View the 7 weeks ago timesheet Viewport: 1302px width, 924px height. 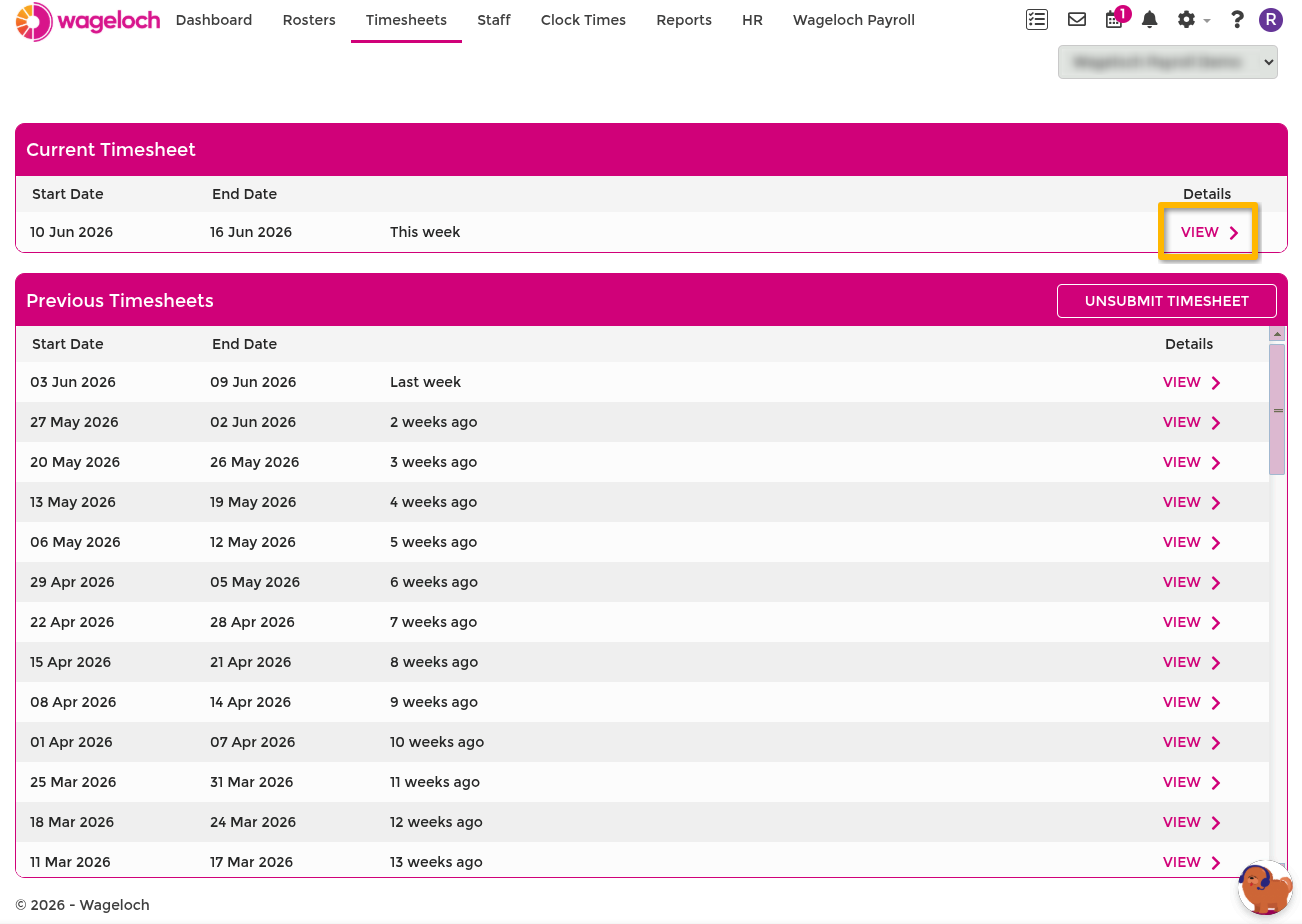1192,622
